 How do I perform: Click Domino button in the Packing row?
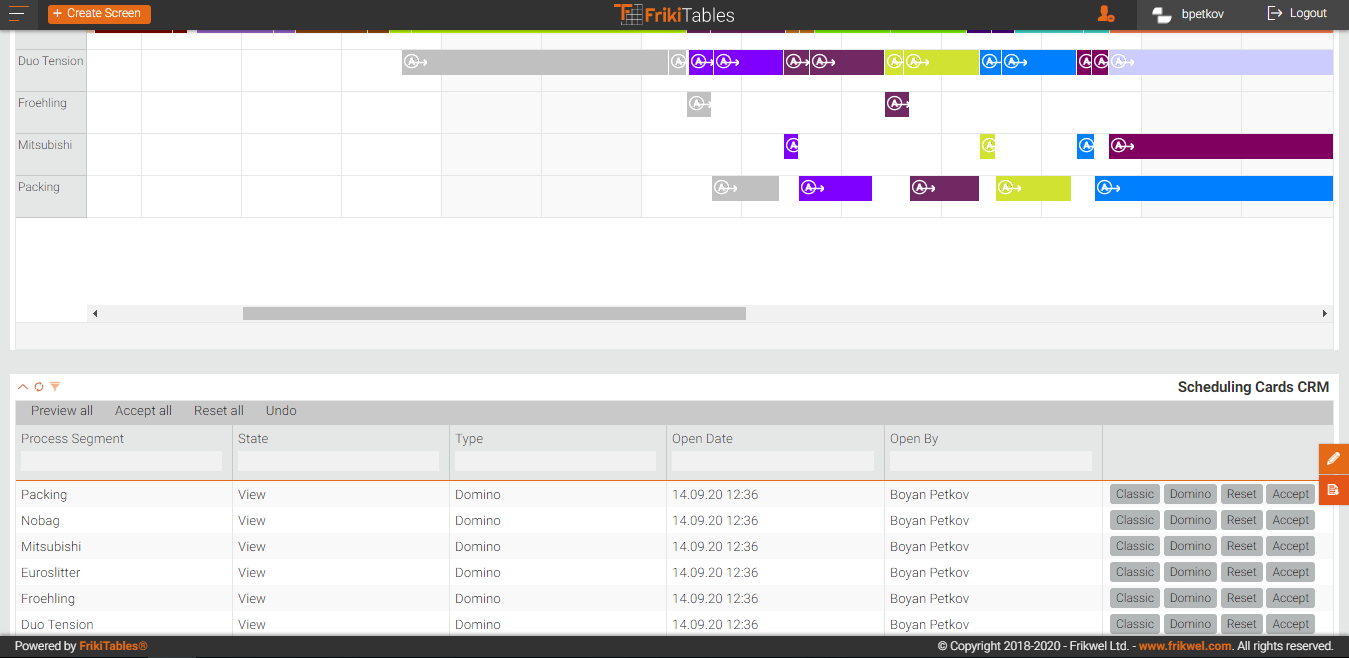point(1190,494)
